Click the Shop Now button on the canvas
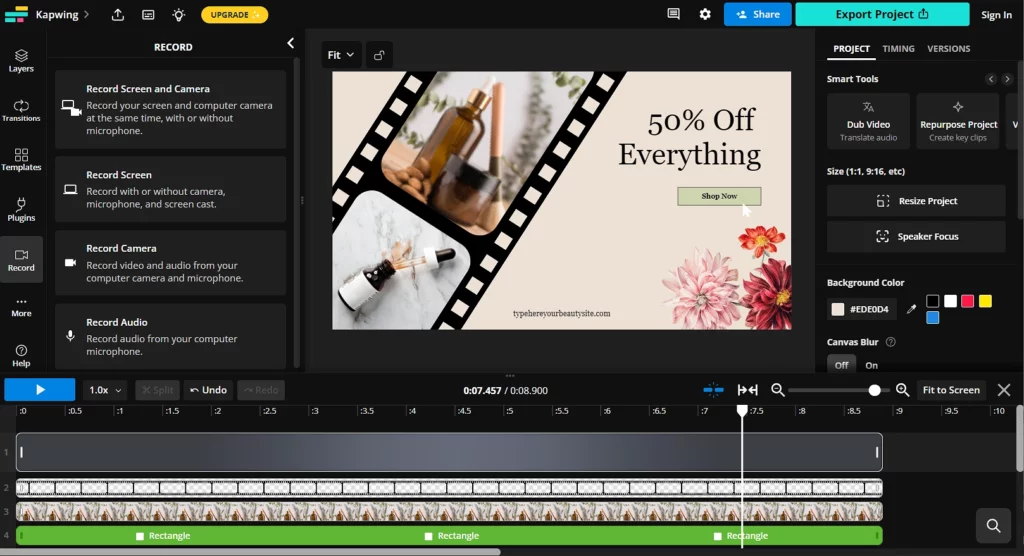The width and height of the screenshot is (1024, 556). [x=719, y=196]
